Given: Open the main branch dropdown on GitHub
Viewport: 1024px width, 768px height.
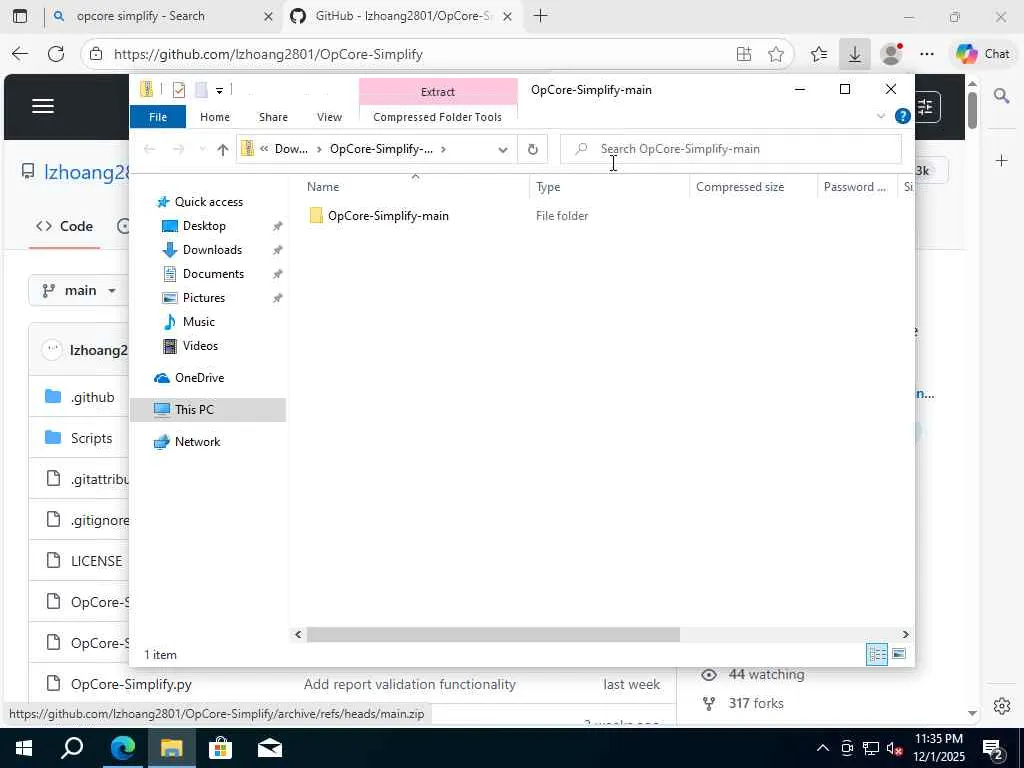Looking at the screenshot, I should tap(81, 290).
